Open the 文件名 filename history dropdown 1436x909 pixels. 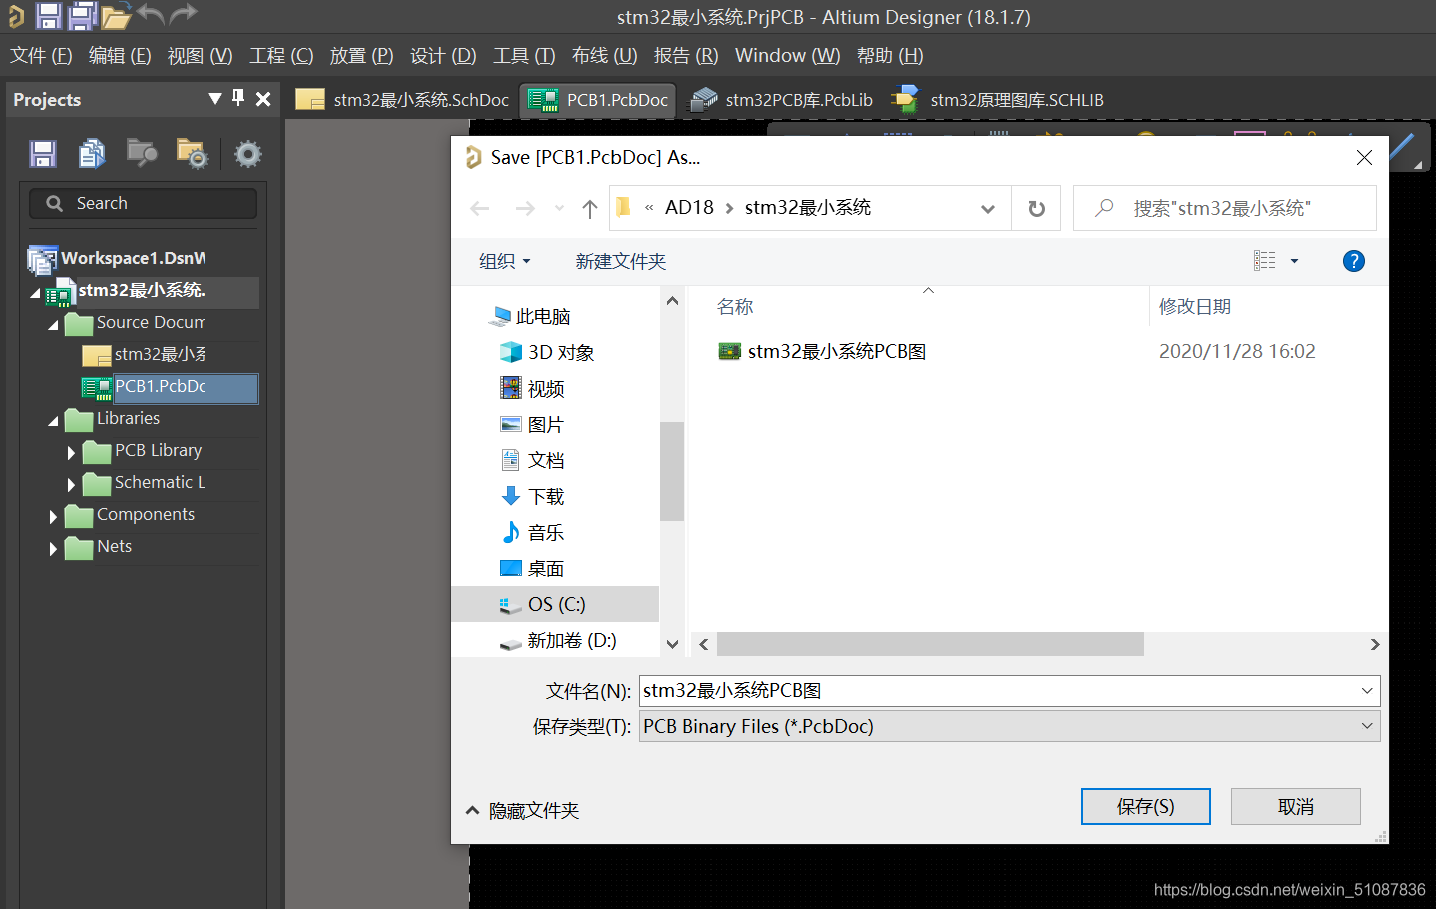(1366, 690)
